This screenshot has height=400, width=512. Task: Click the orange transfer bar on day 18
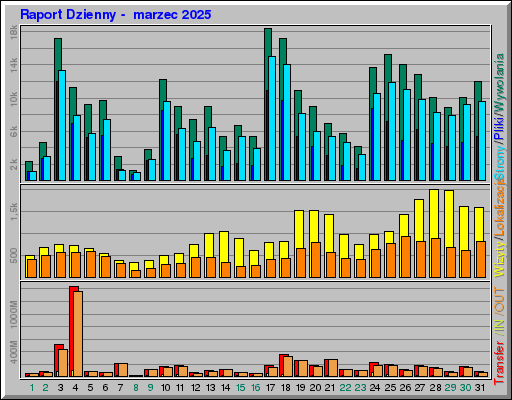[x=288, y=367]
